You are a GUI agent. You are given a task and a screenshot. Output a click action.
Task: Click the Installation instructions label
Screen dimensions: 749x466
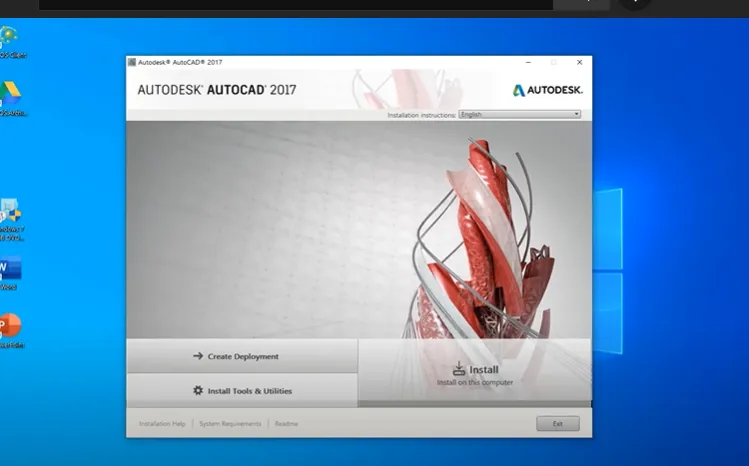[421, 115]
